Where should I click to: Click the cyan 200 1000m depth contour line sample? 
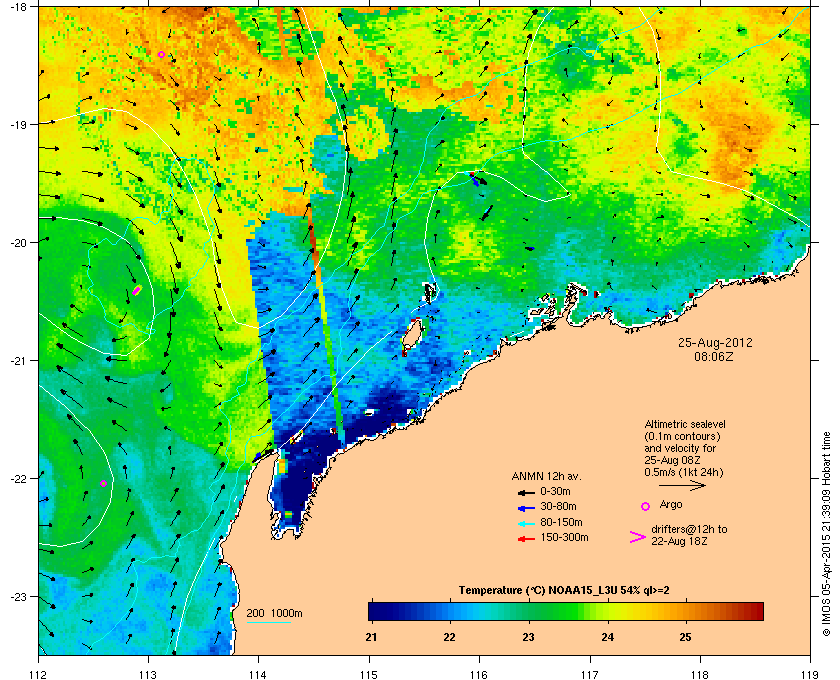268,622
